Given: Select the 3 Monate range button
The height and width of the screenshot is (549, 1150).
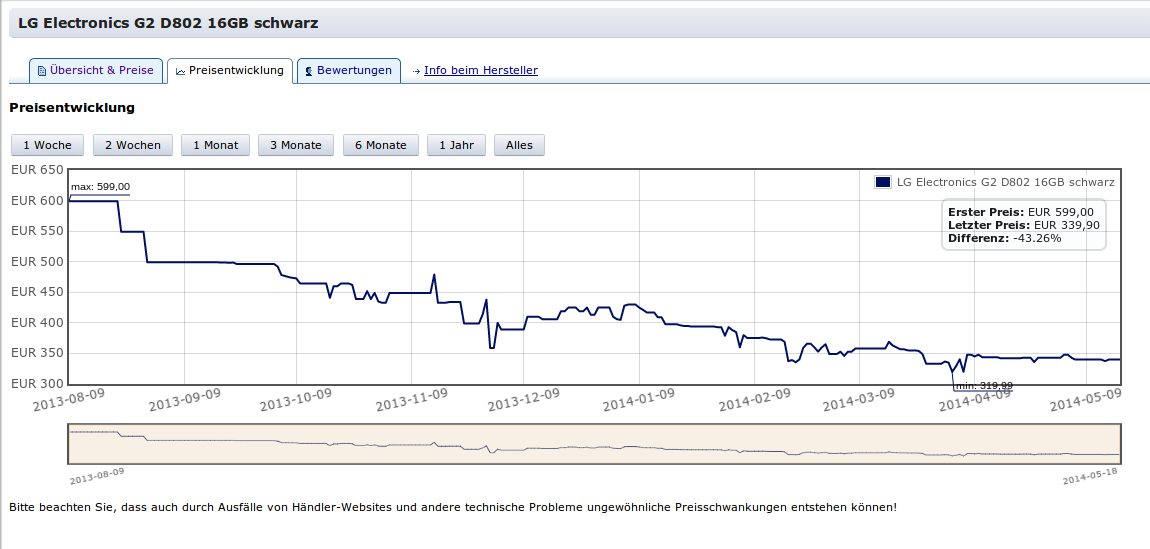Looking at the screenshot, I should (x=296, y=145).
